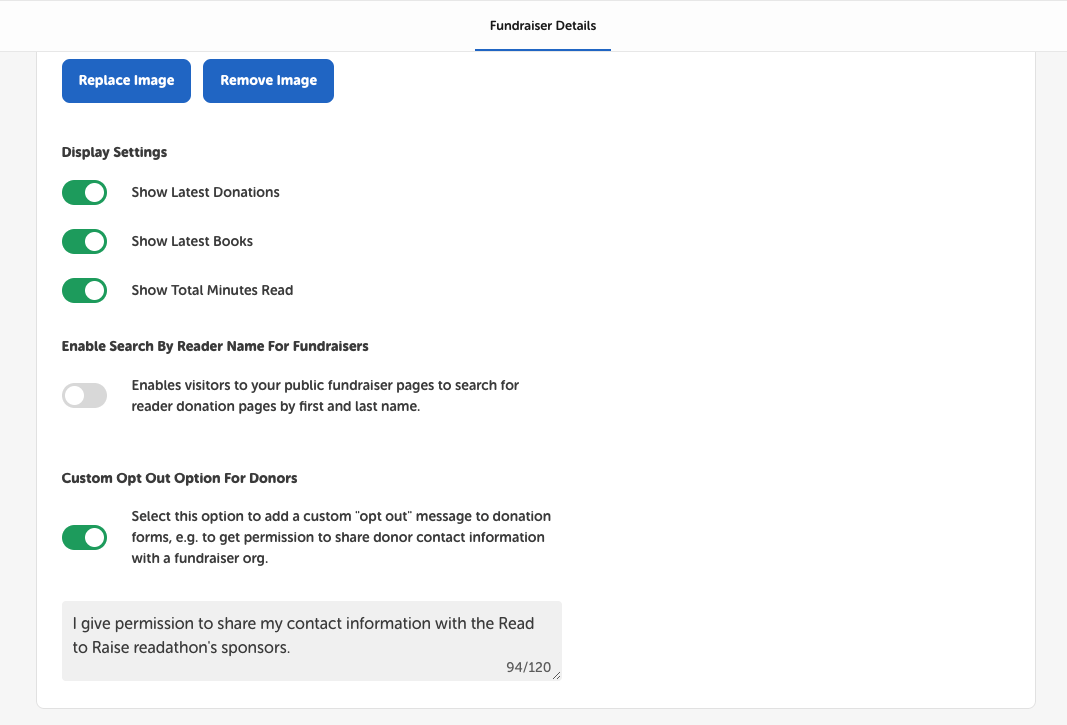Click the Custom Opt Out Option heading

(179, 478)
